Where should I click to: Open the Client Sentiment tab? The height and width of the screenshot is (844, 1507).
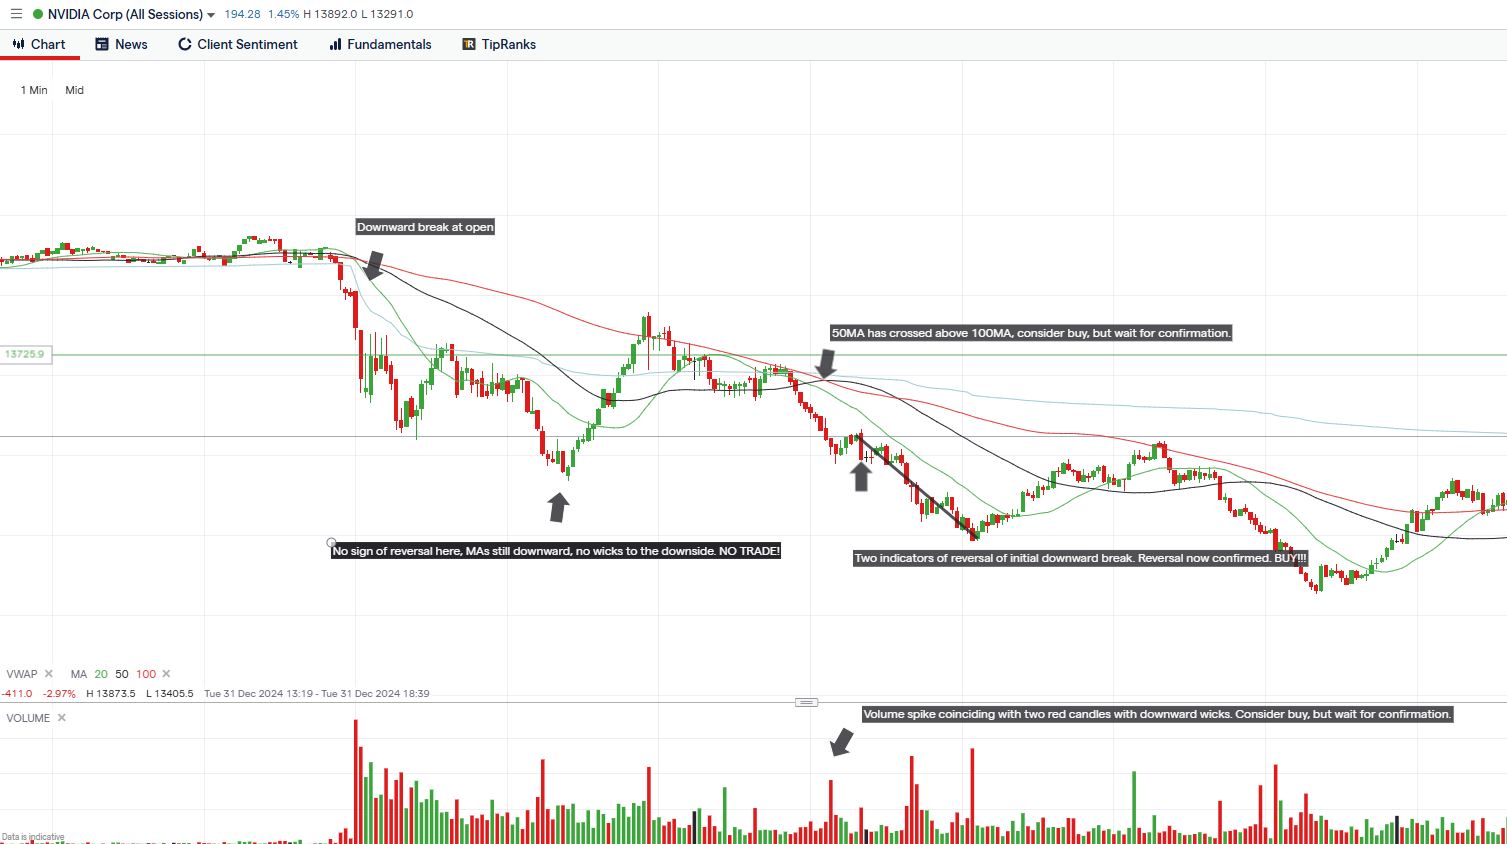[x=238, y=44]
